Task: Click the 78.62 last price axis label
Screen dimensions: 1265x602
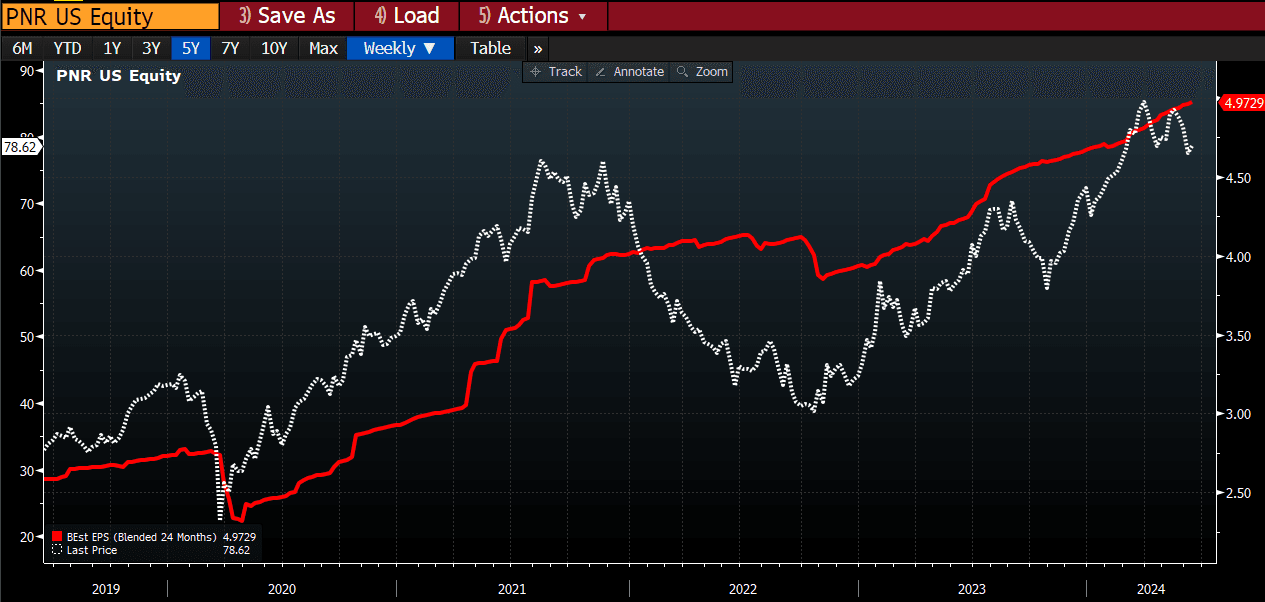Action: tap(20, 146)
